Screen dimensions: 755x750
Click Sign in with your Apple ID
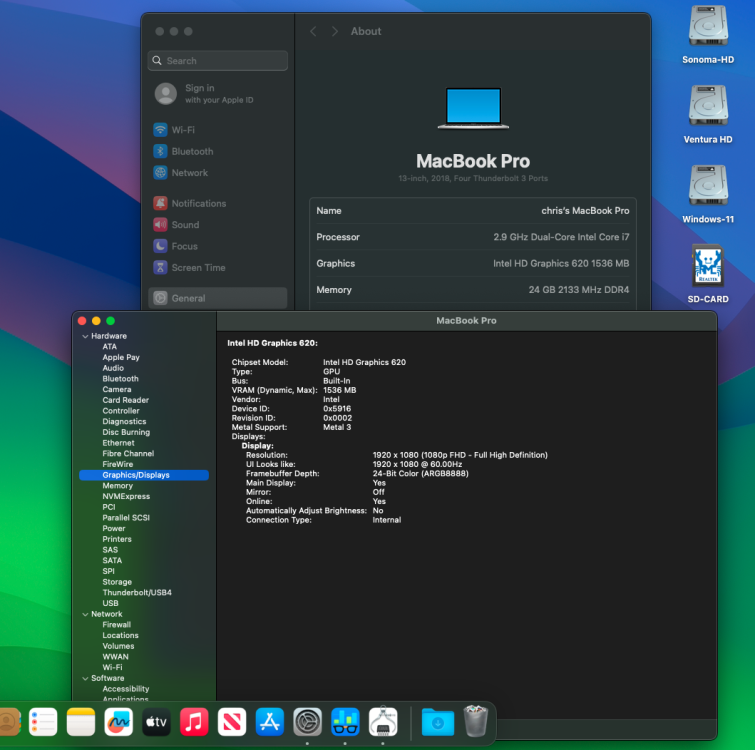(219, 93)
